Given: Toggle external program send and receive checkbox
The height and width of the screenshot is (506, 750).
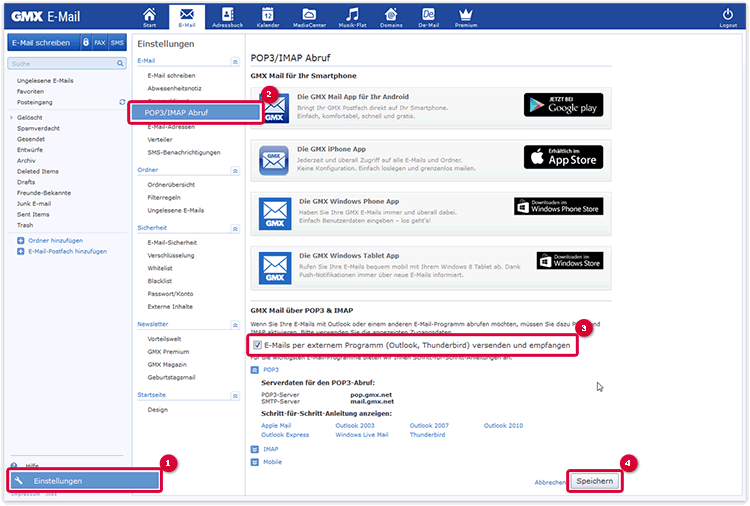Looking at the screenshot, I should click(257, 345).
